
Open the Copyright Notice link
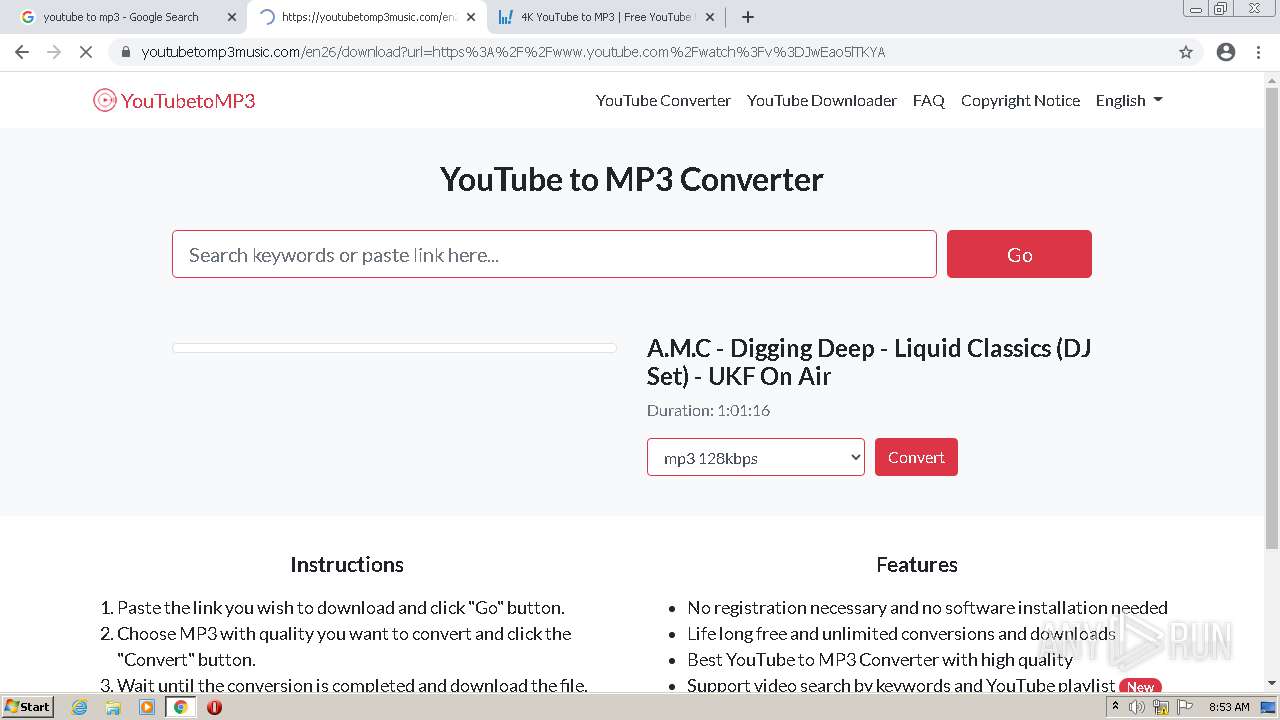(1020, 100)
